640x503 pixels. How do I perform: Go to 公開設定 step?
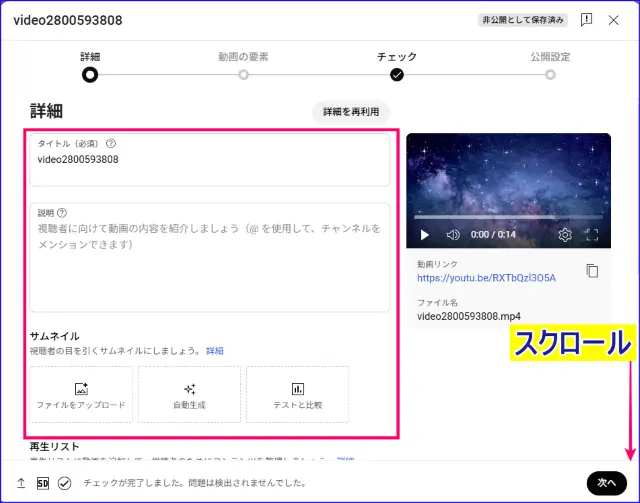click(x=550, y=74)
